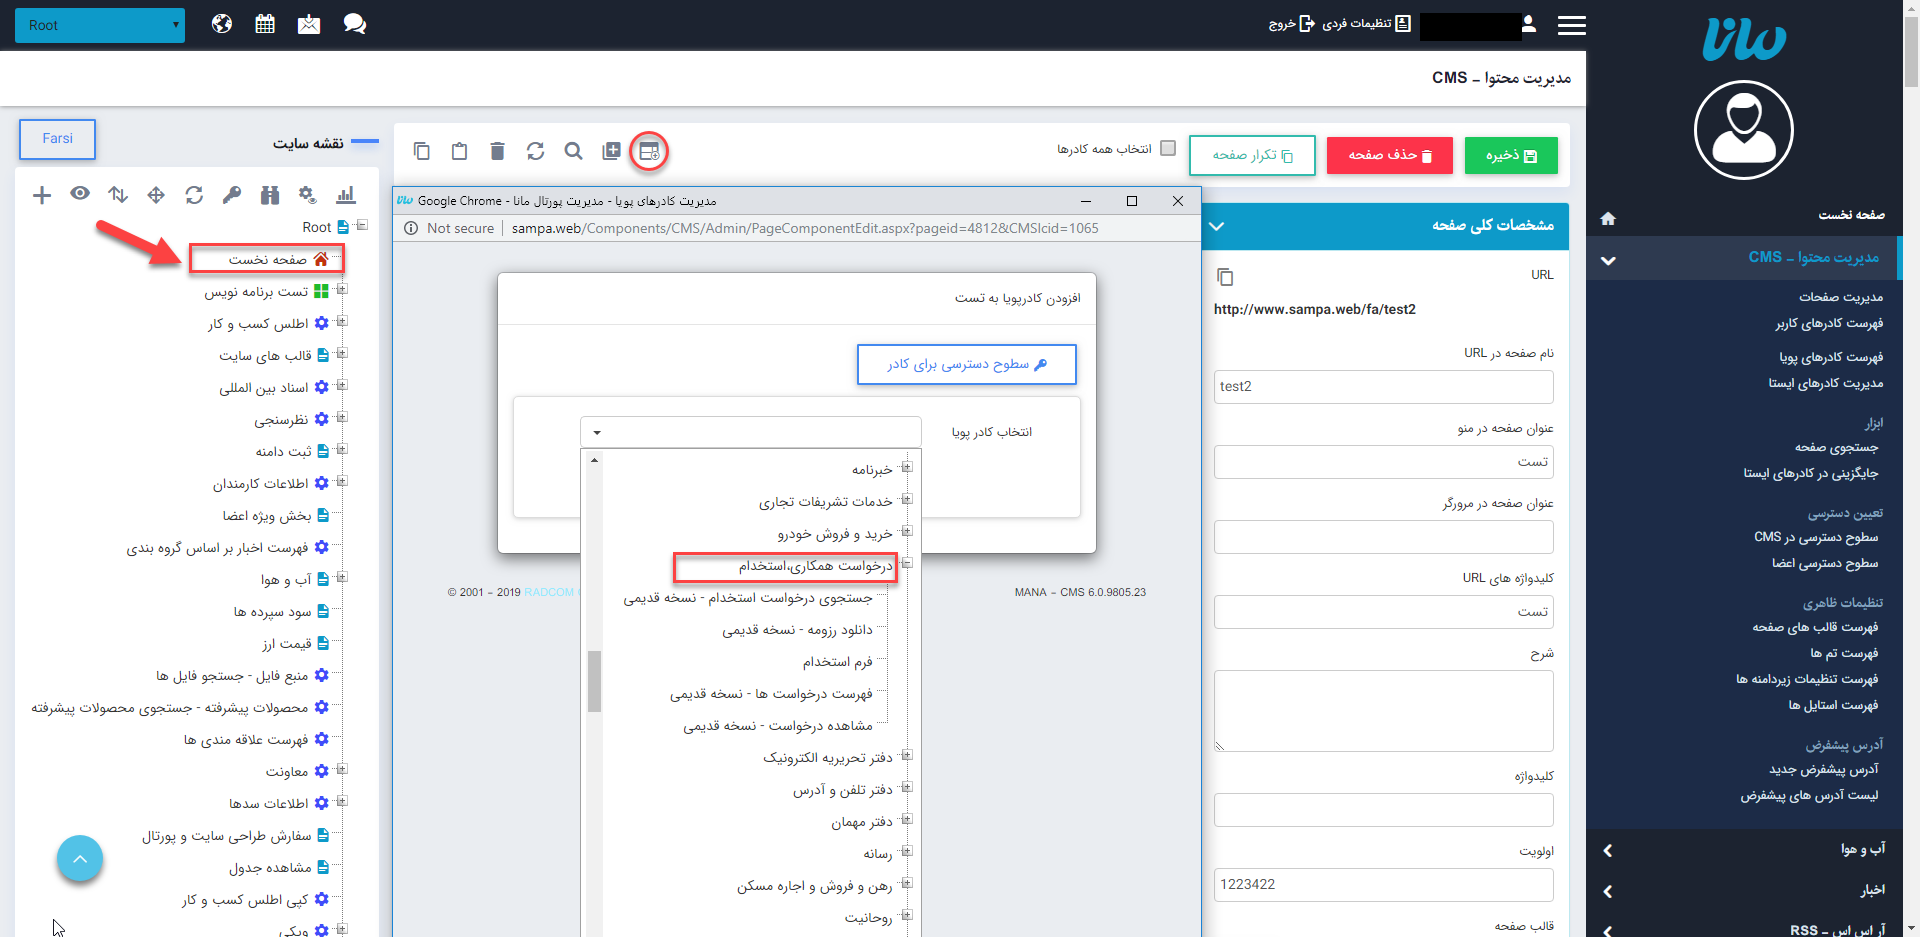Click the green ذخیره save button
This screenshot has width=1920, height=937.
coord(1510,155)
